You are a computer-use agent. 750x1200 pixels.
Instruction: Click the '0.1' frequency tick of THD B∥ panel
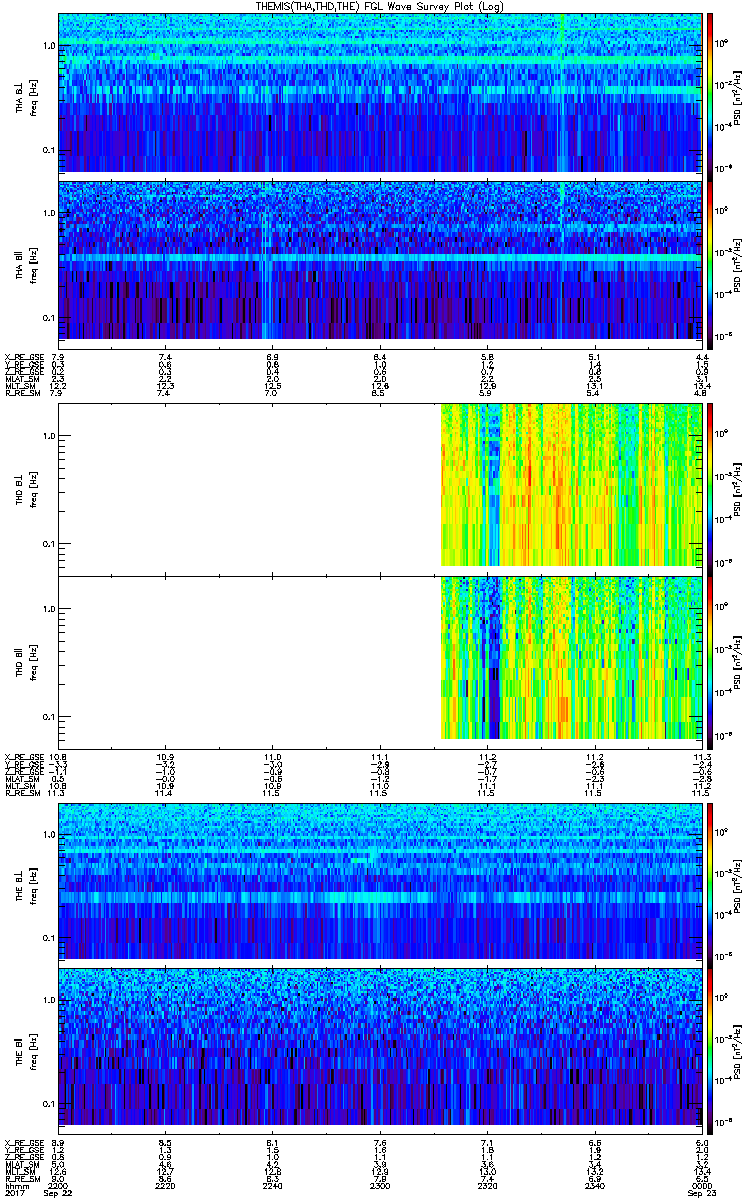49,717
